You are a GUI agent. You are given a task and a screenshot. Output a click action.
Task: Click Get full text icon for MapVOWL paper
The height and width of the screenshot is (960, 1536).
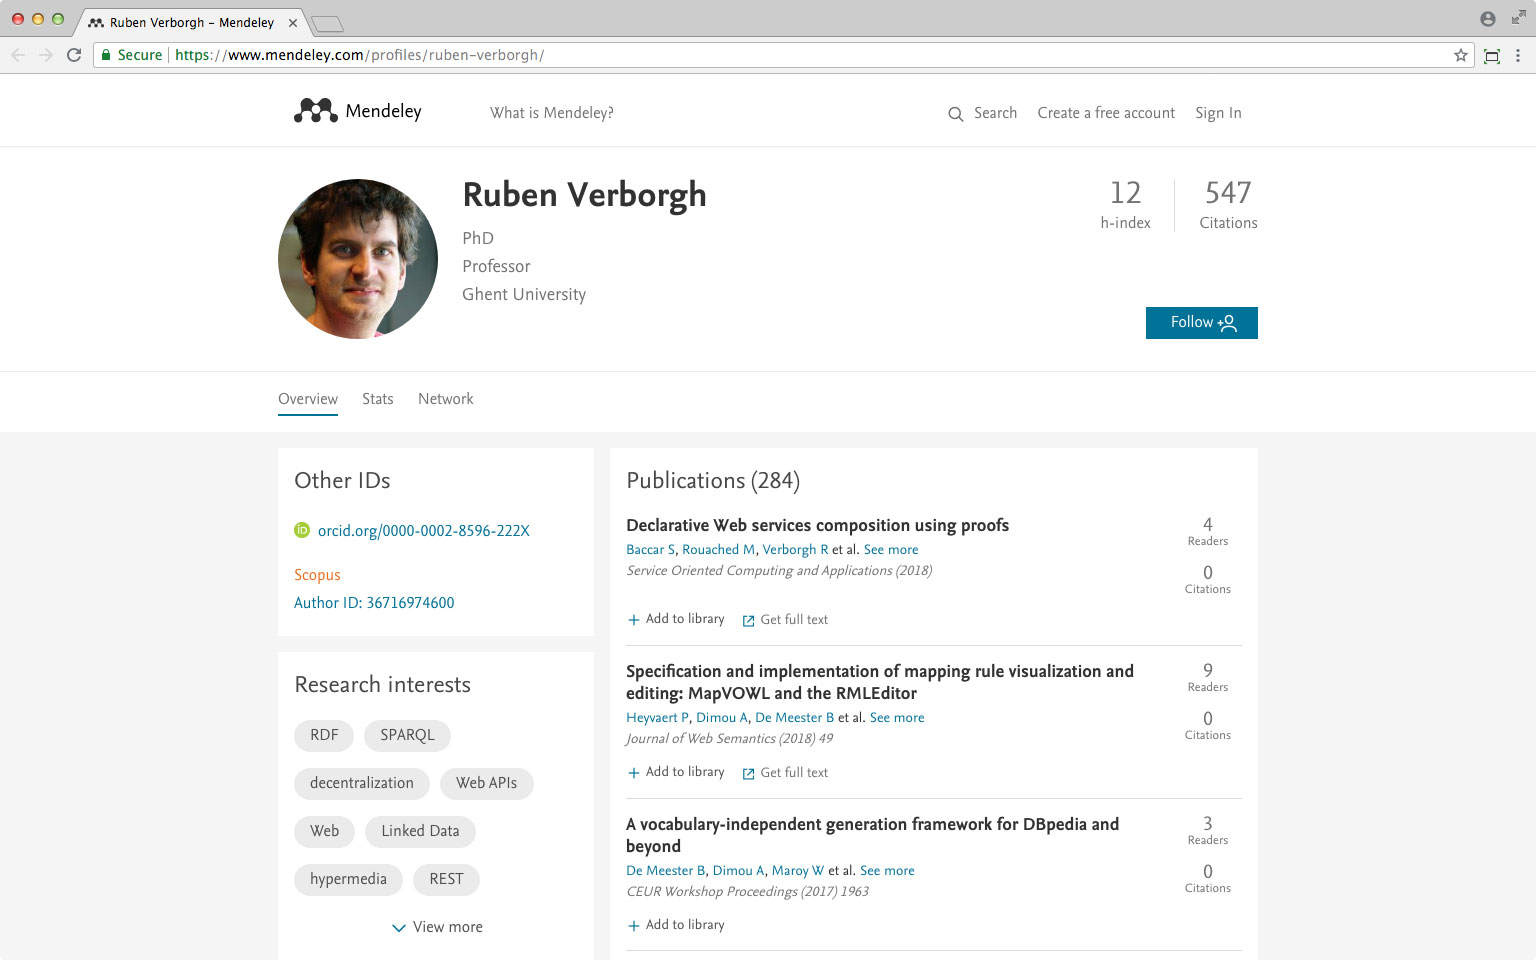748,773
